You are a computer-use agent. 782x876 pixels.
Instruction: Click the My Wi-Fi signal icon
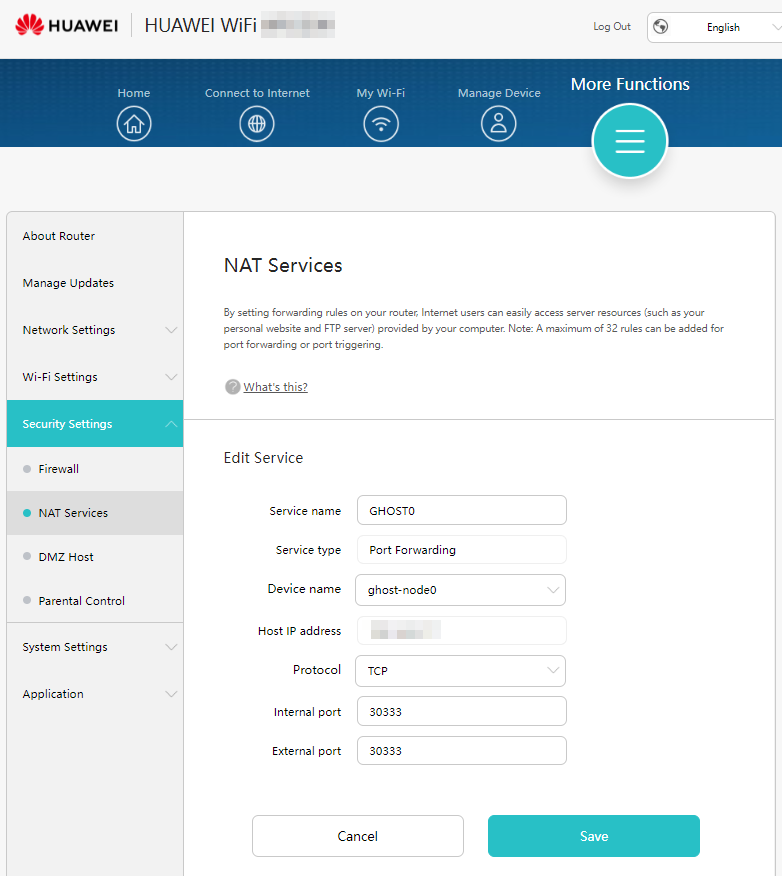click(381, 124)
